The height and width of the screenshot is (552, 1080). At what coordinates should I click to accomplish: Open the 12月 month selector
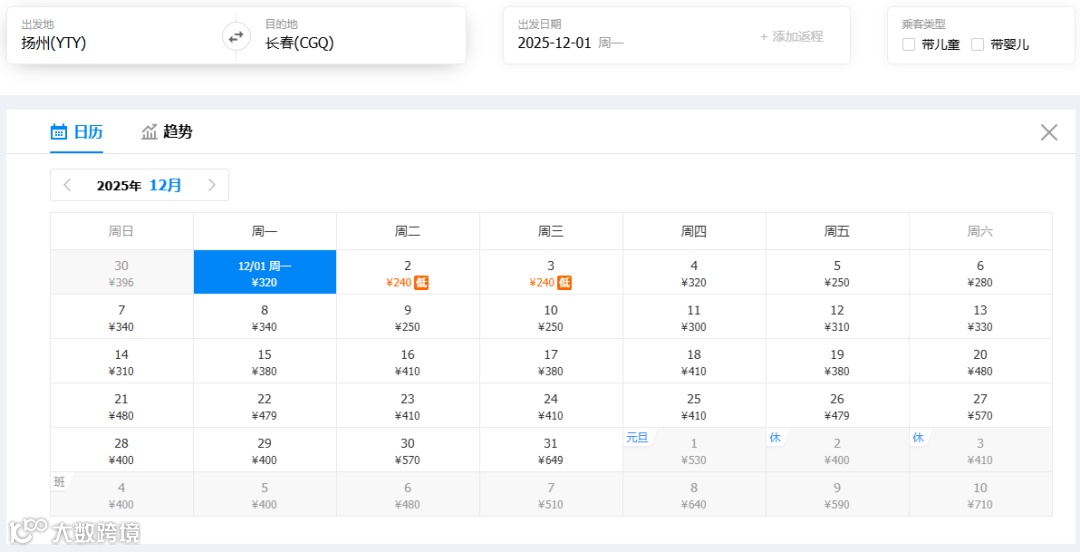point(165,185)
